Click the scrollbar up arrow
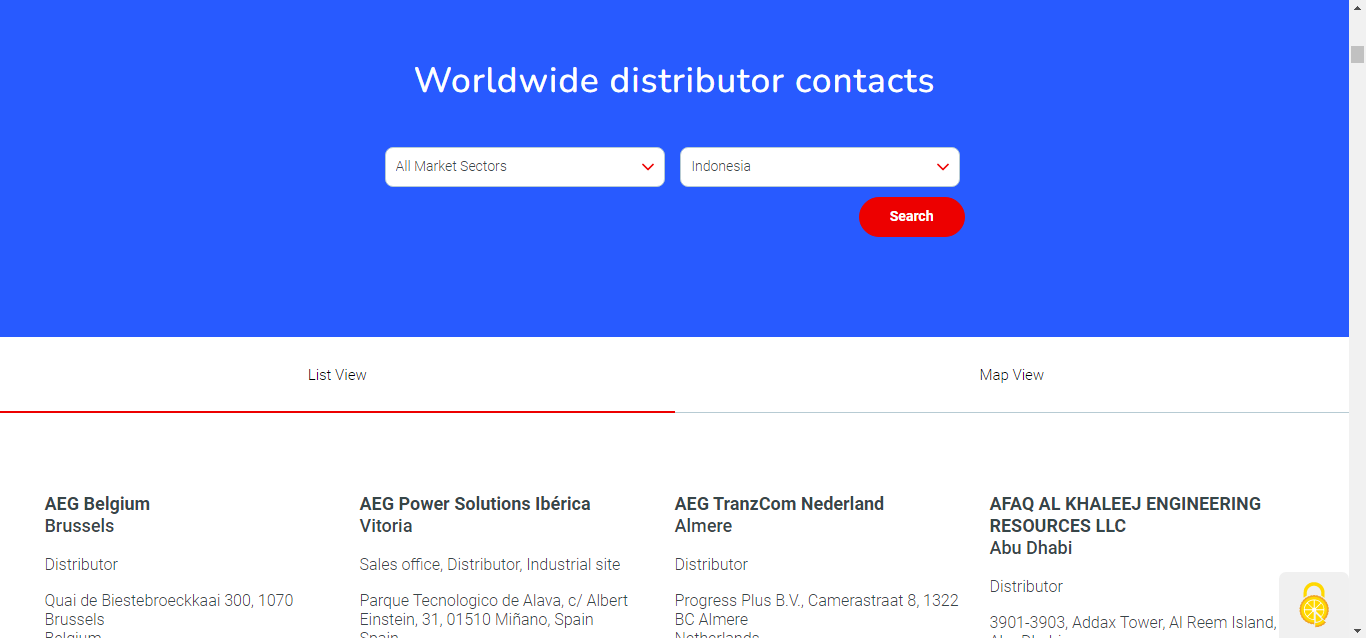This screenshot has width=1366, height=638. coord(1357,8)
